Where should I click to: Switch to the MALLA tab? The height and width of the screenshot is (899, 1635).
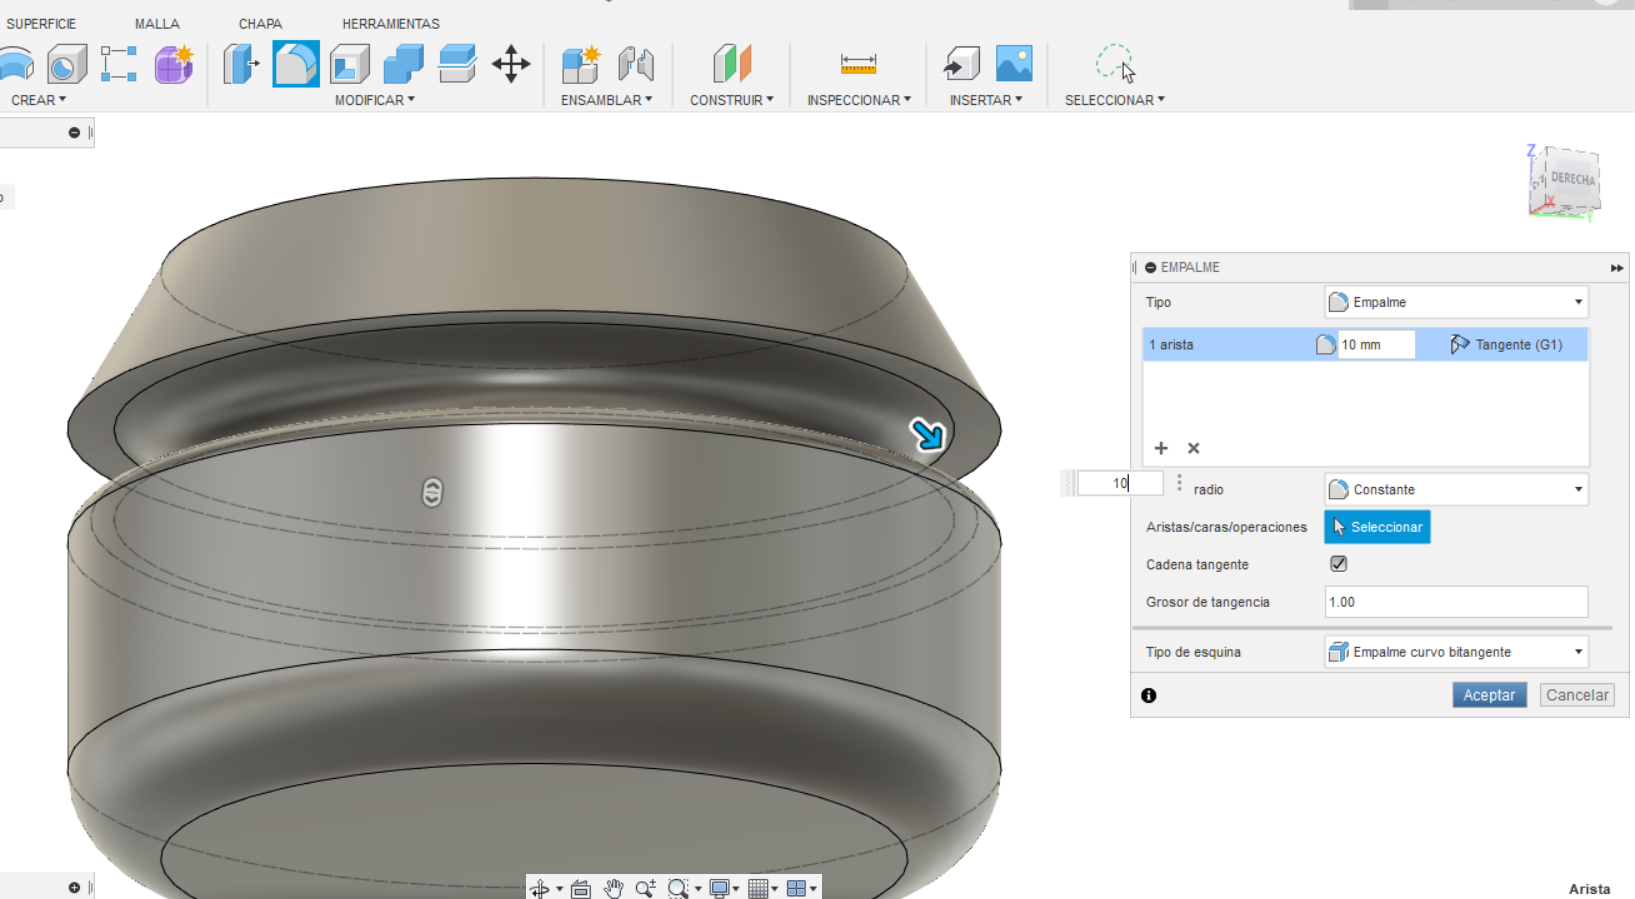tap(157, 23)
